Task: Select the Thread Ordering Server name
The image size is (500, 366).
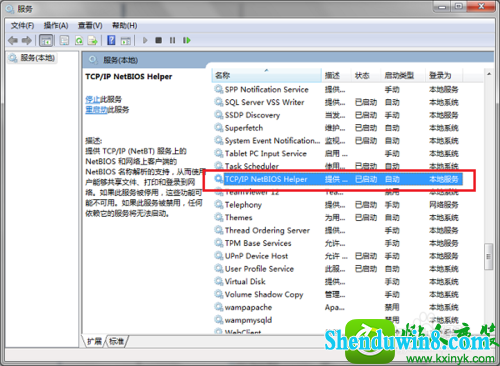Action: 267,230
